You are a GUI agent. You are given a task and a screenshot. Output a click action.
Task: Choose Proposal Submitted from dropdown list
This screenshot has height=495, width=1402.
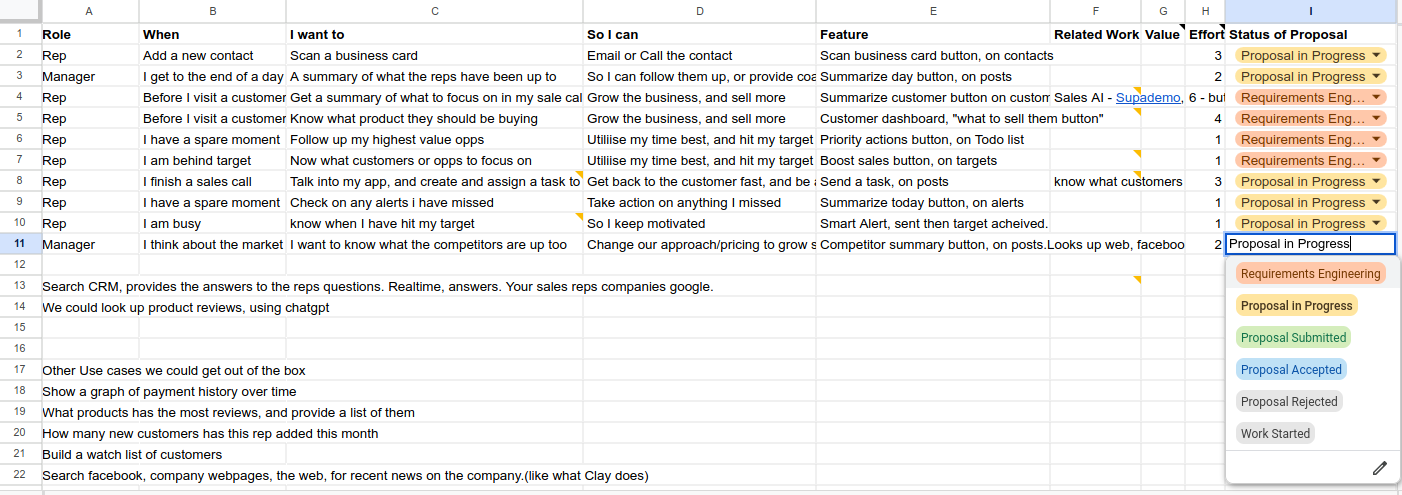point(1293,338)
